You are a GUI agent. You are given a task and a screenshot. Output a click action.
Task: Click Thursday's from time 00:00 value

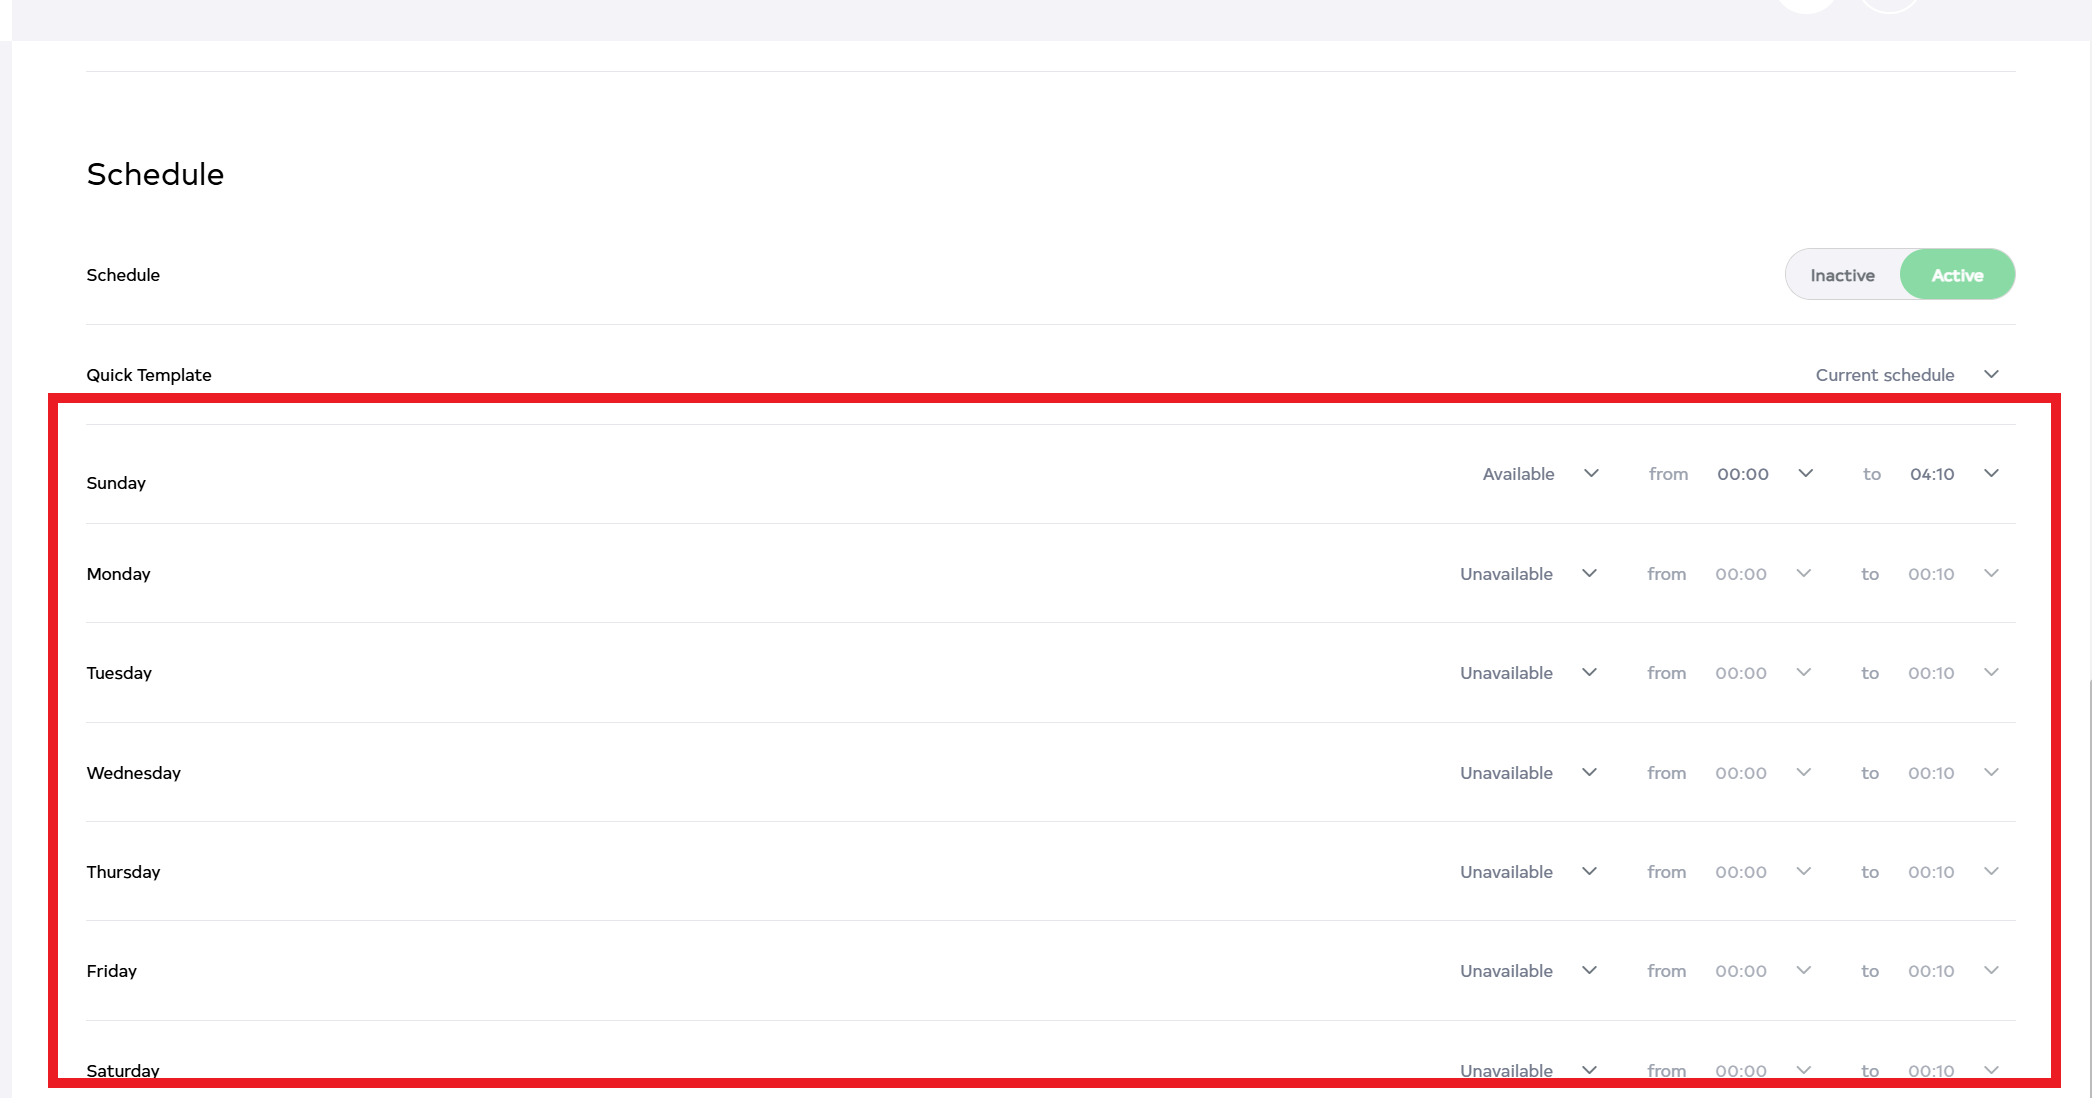click(x=1740, y=872)
